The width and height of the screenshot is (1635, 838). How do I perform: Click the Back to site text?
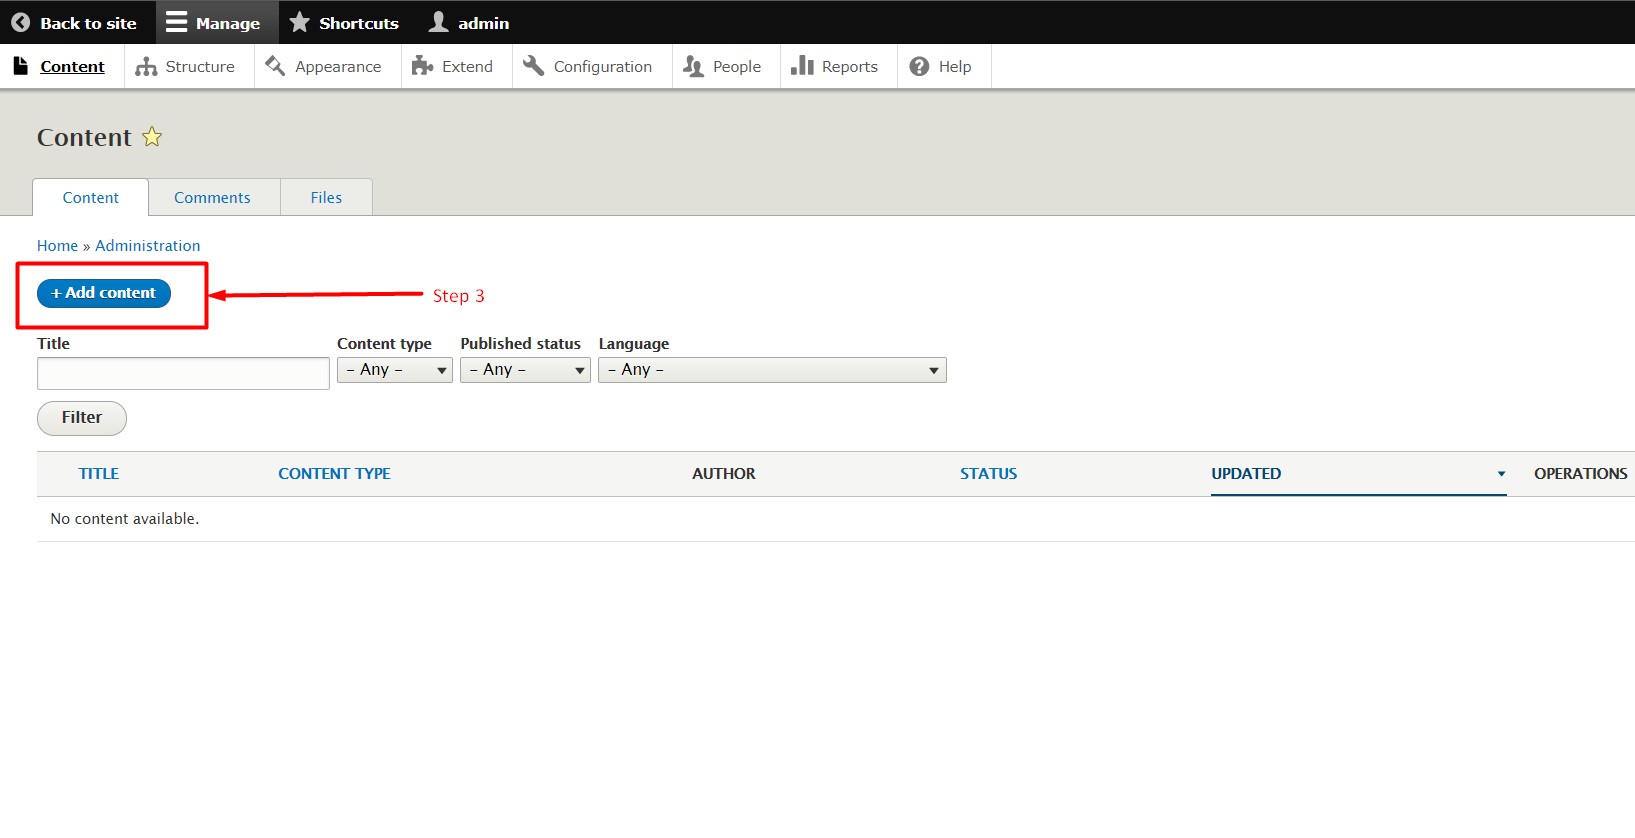click(x=88, y=23)
